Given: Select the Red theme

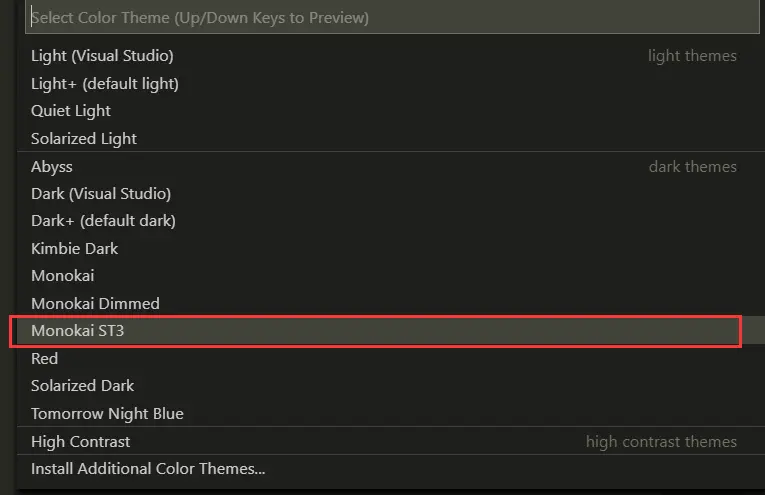Looking at the screenshot, I should click(45, 359).
